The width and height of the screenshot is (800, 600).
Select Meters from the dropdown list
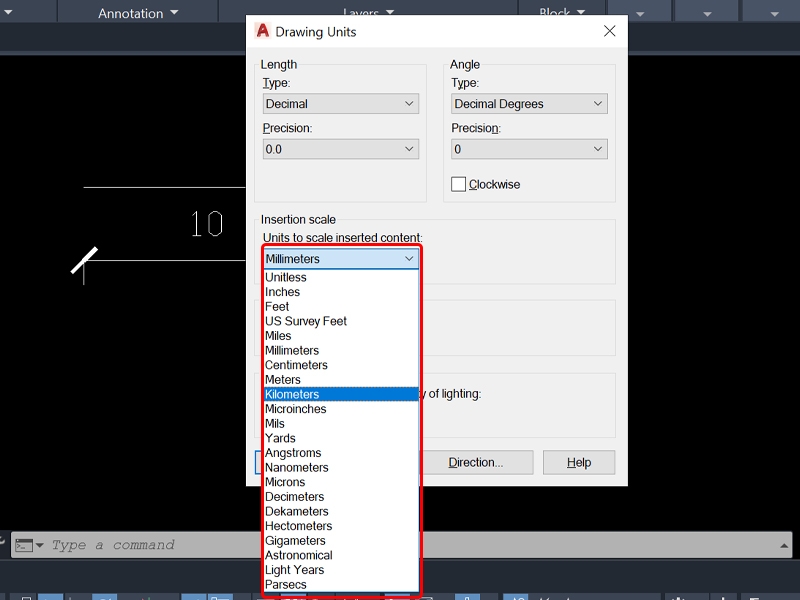[341, 380]
